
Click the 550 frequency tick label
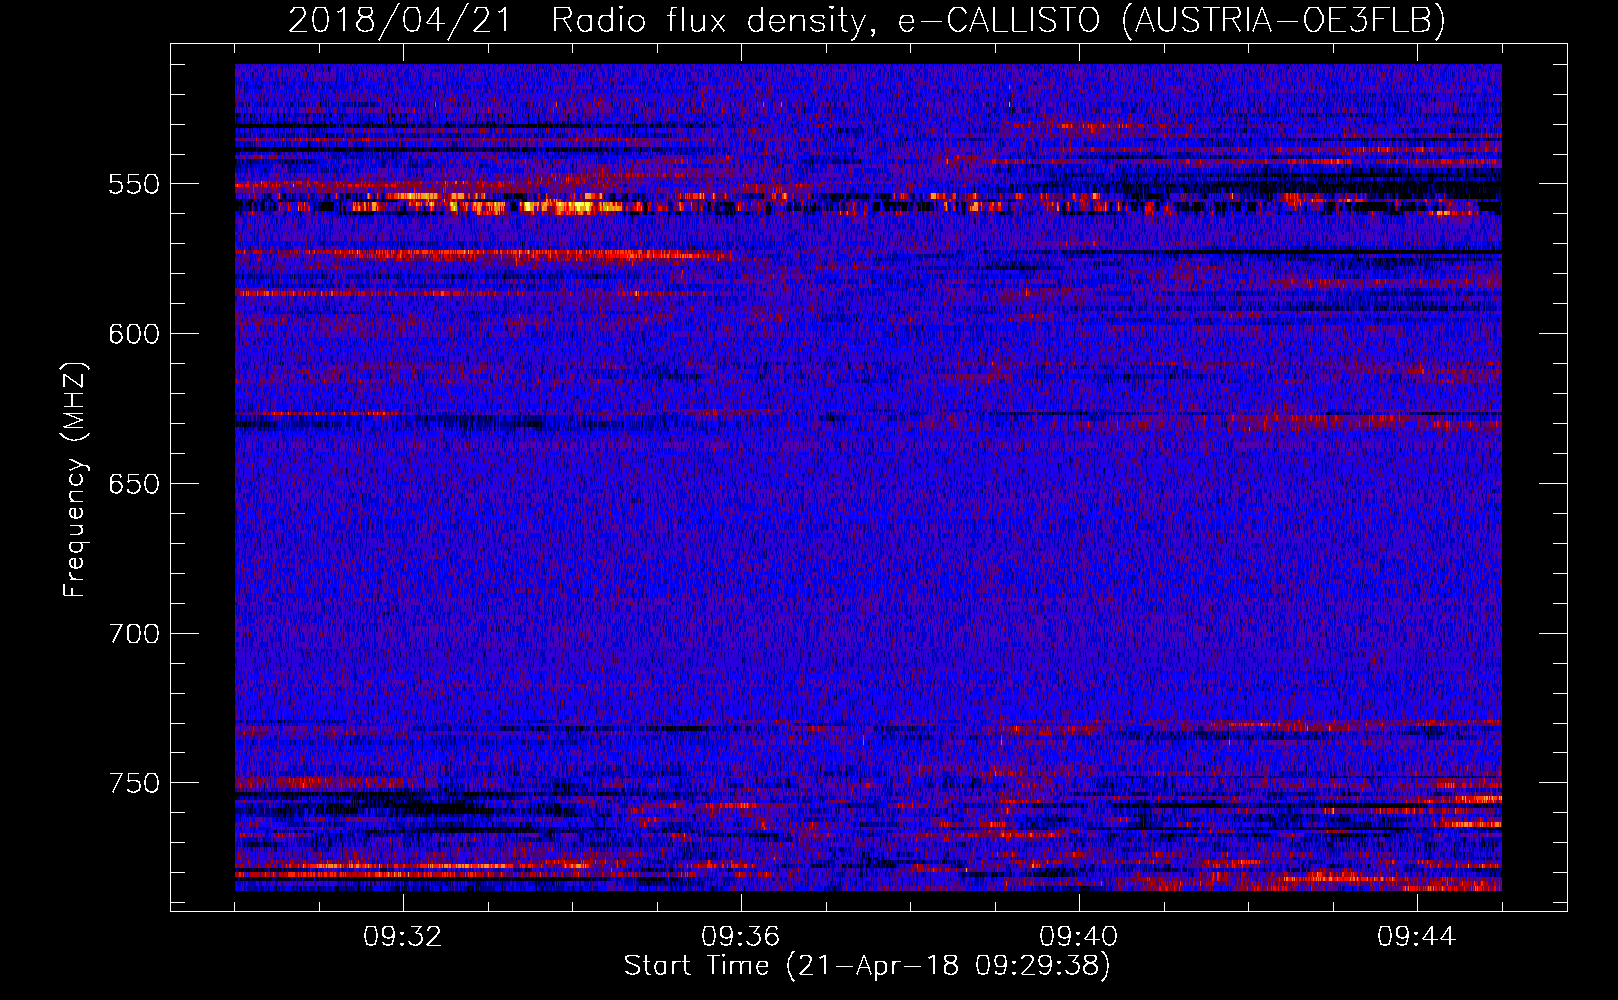tap(135, 184)
